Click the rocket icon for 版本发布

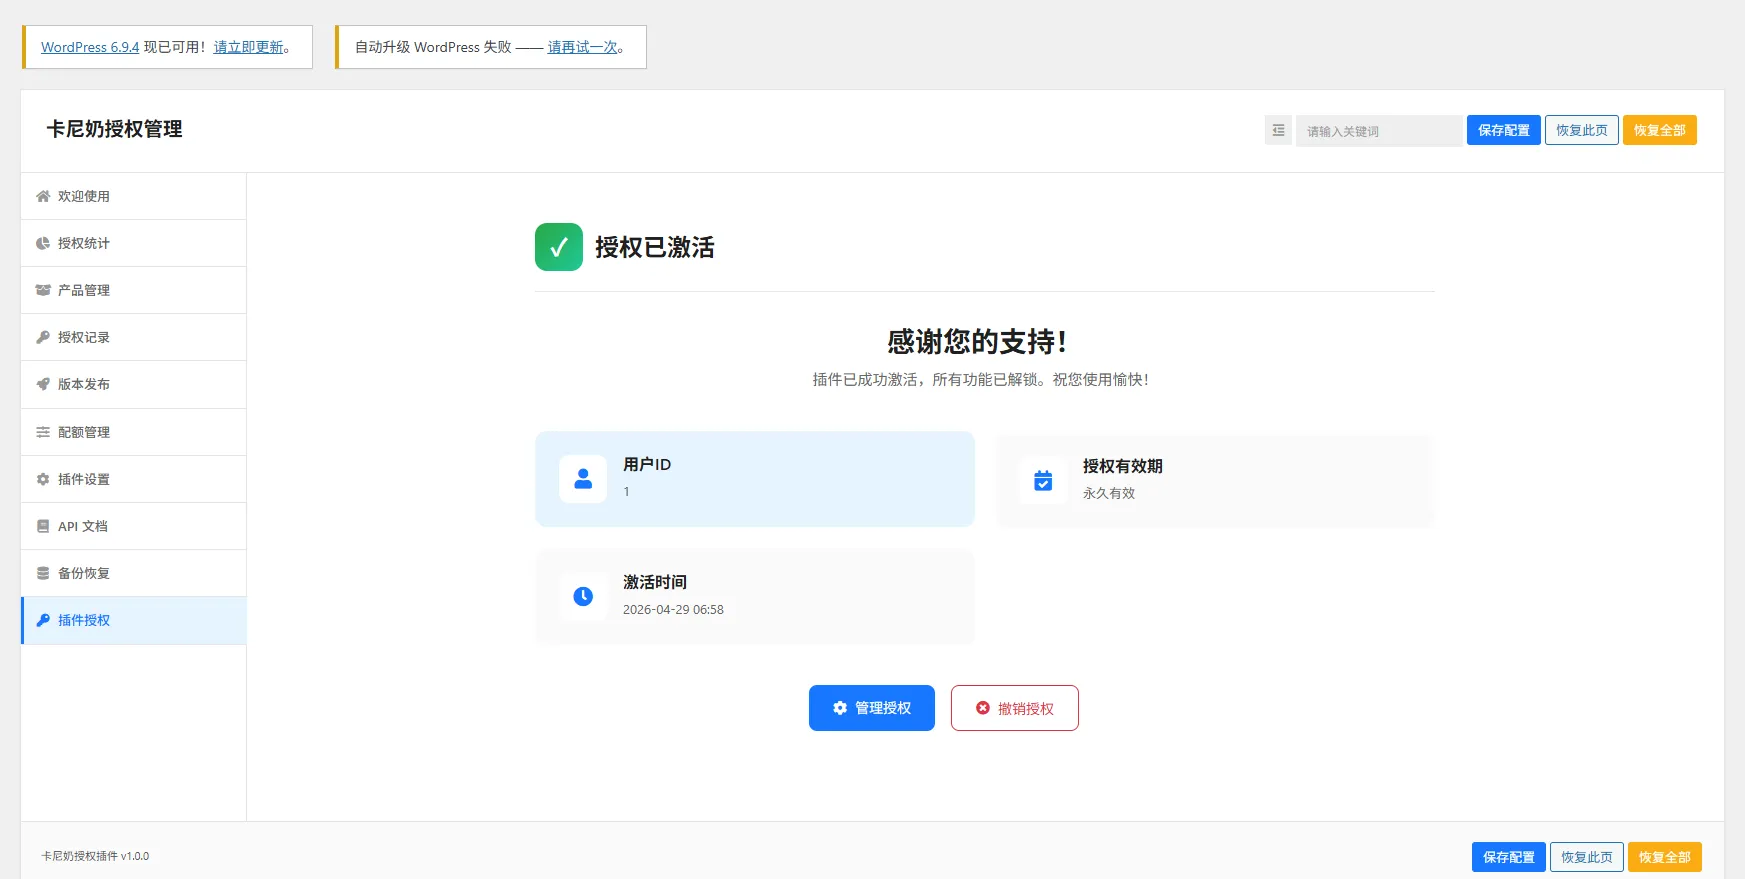click(43, 384)
